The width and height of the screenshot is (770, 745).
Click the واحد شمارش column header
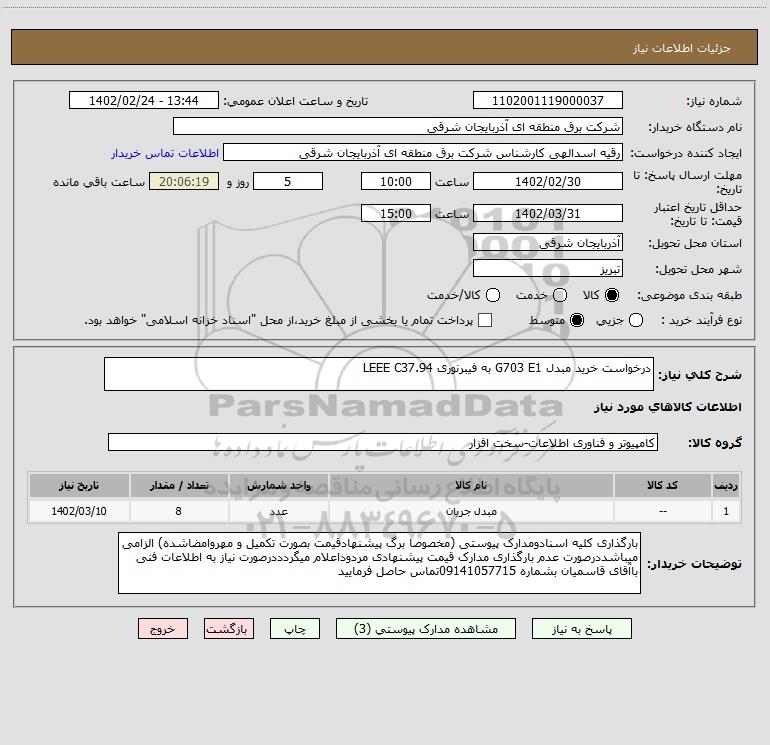click(278, 486)
